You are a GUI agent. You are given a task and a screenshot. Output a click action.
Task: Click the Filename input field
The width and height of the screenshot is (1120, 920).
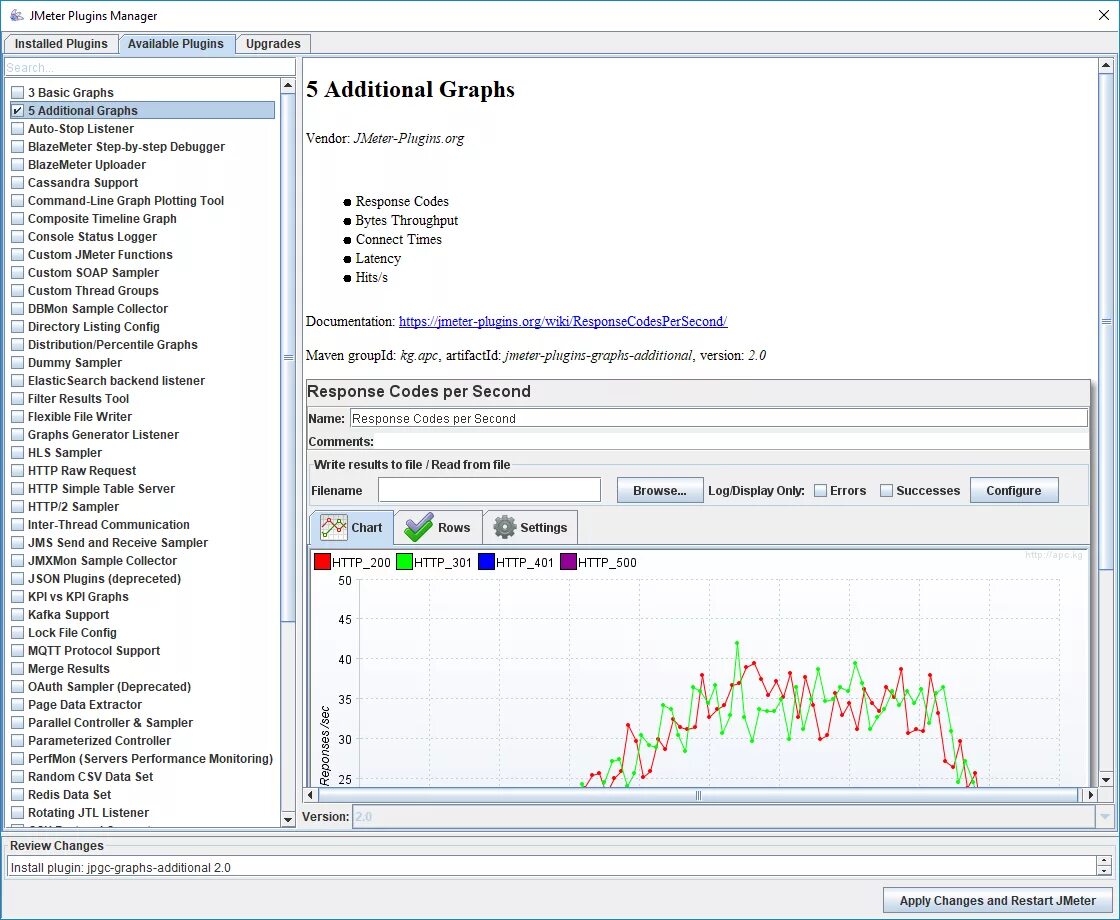click(x=489, y=490)
